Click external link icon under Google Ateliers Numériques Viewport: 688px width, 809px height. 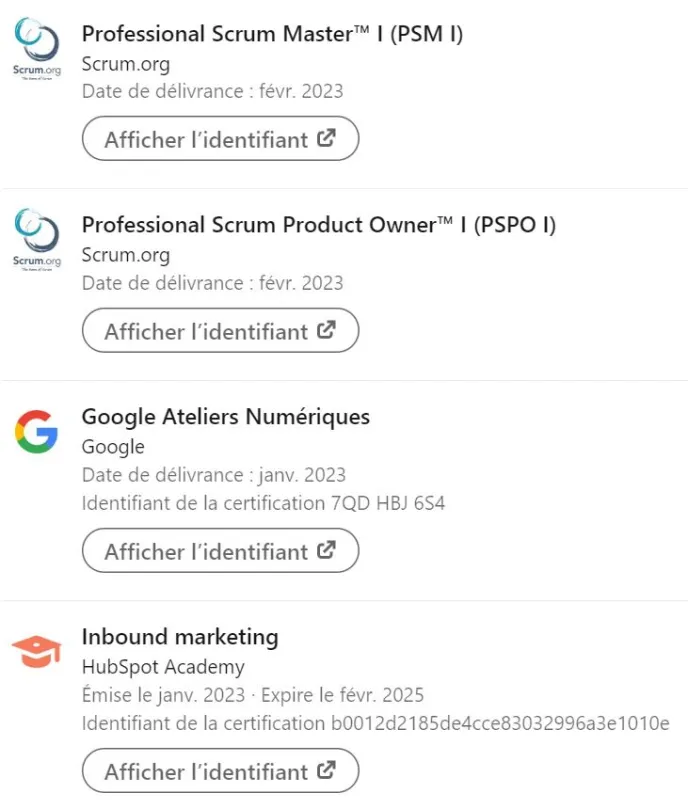tap(326, 549)
